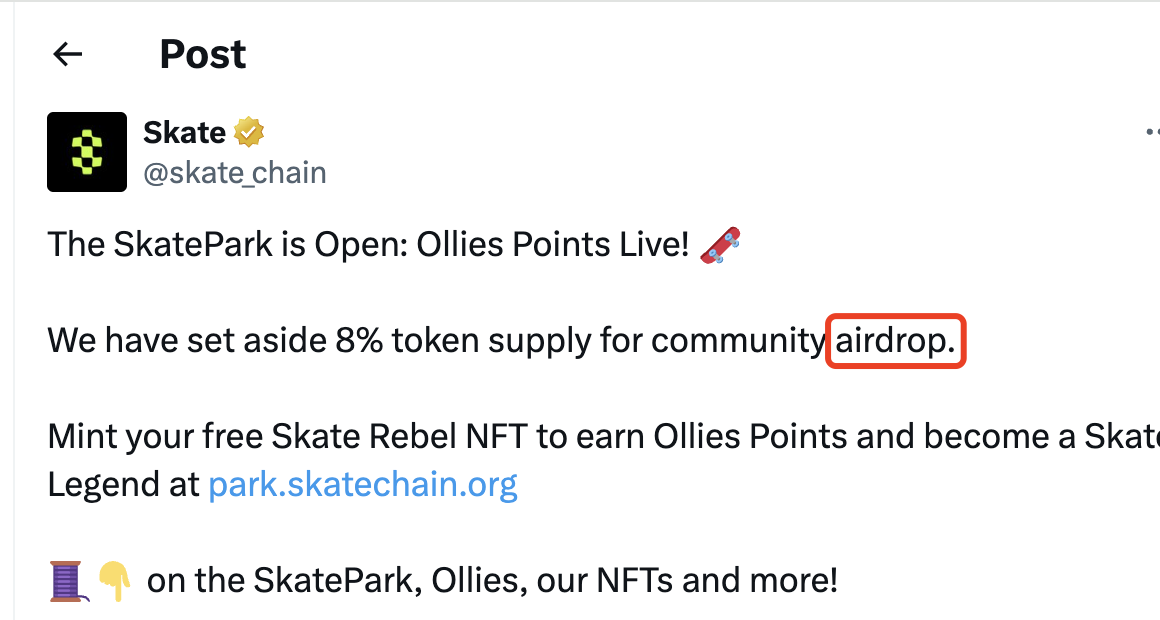Click the highlighted word airdrop
Viewport: 1160px width, 620px height.
tap(895, 341)
